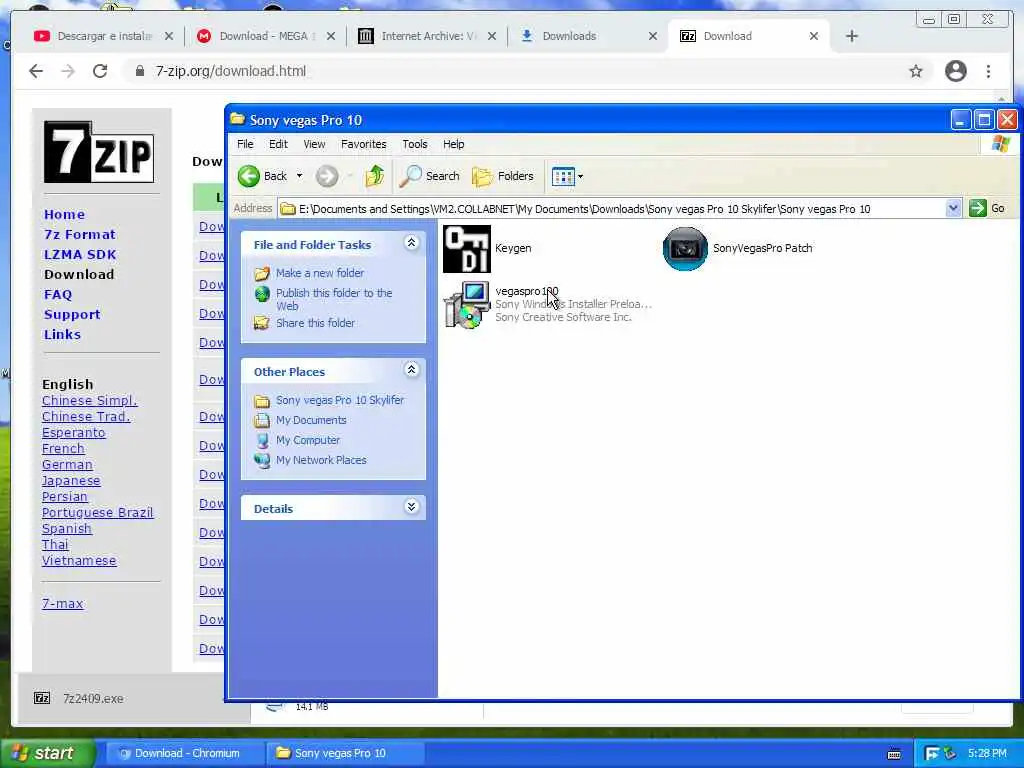Image resolution: width=1024 pixels, height=768 pixels.
Task: Open Support link on 7-zip site
Action: (72, 314)
